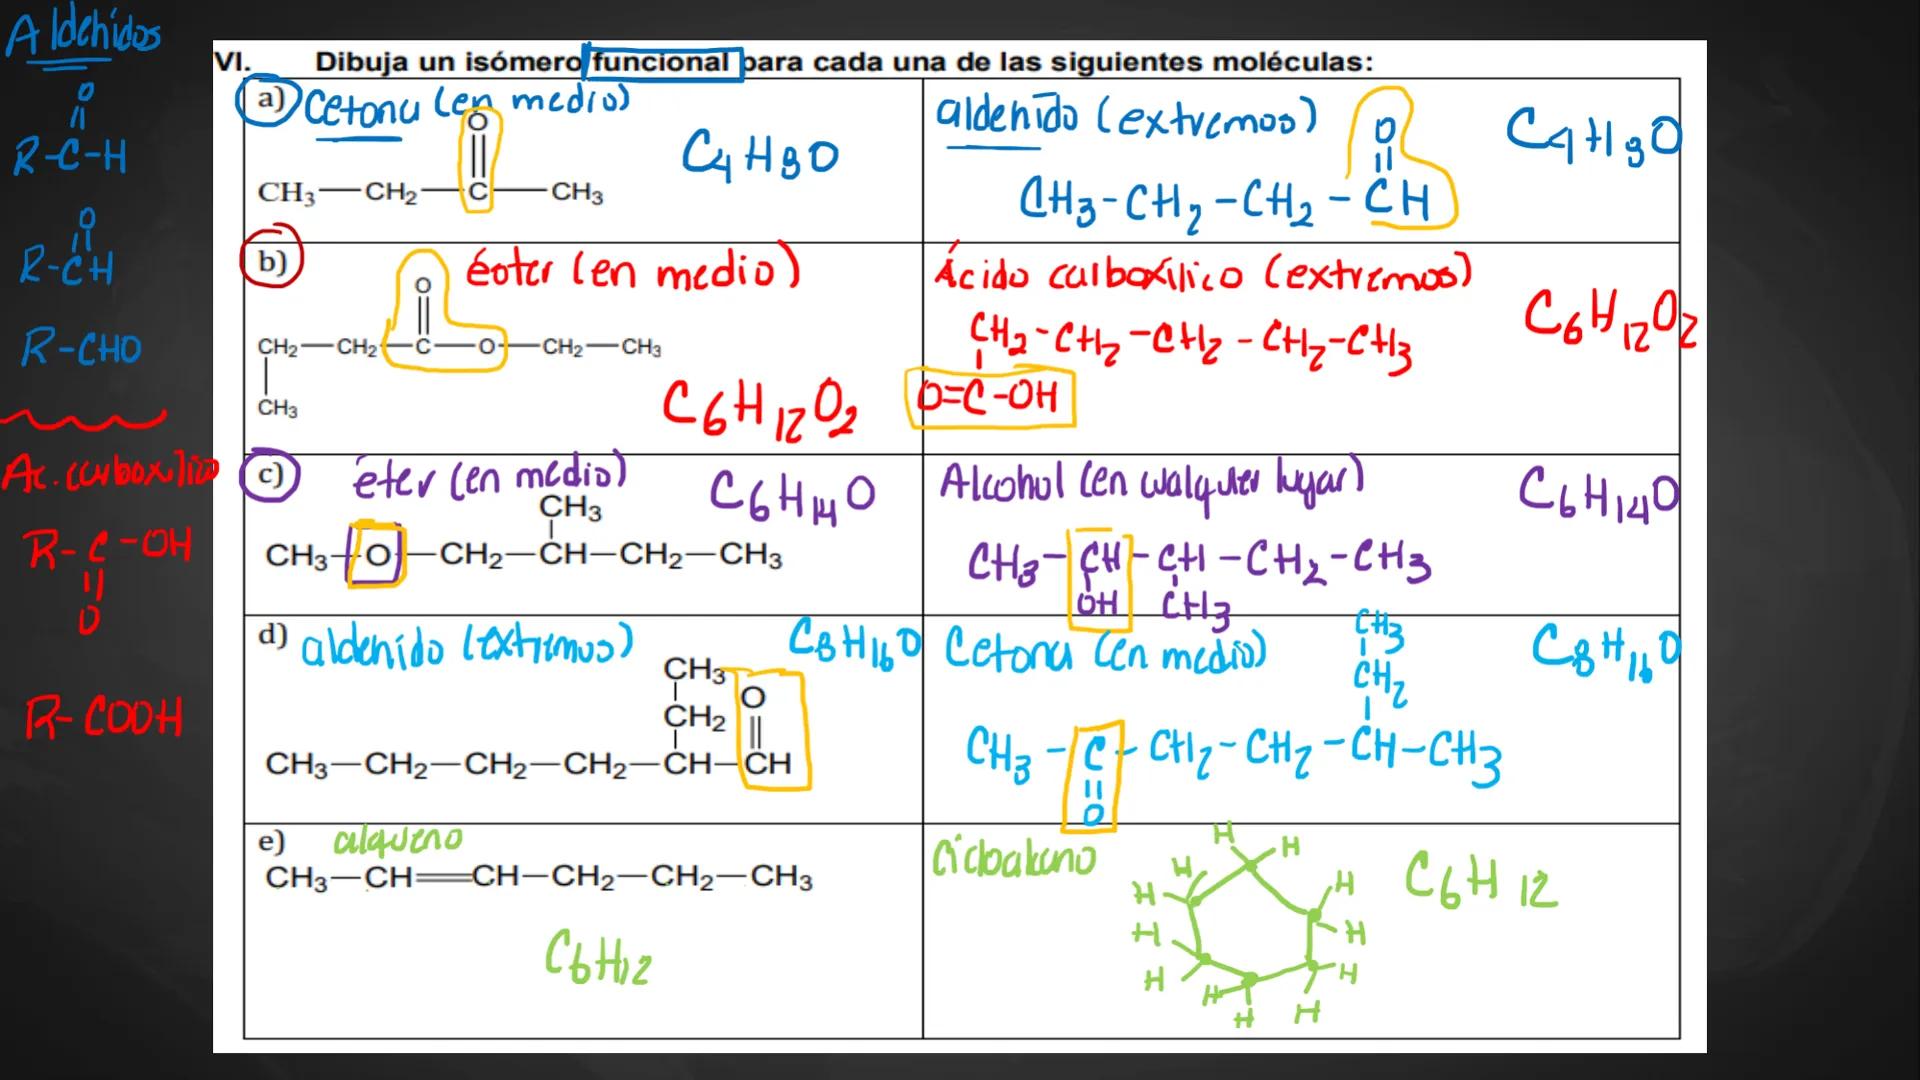1920x1080 pixels.
Task: Click the red R-COOH formula in sidebar
Action: [104, 718]
